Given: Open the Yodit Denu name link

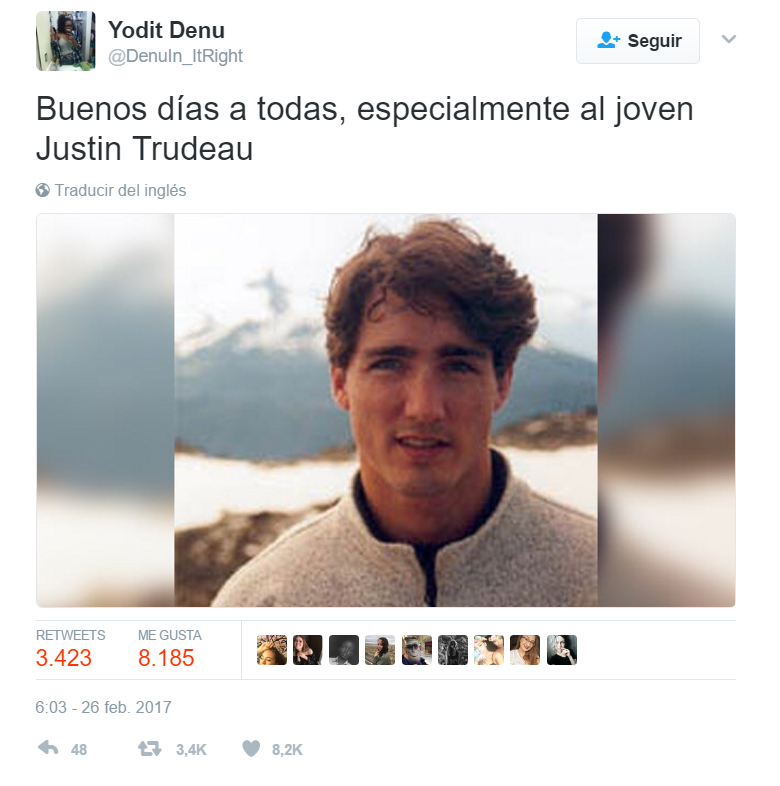Looking at the screenshot, I should click(166, 30).
